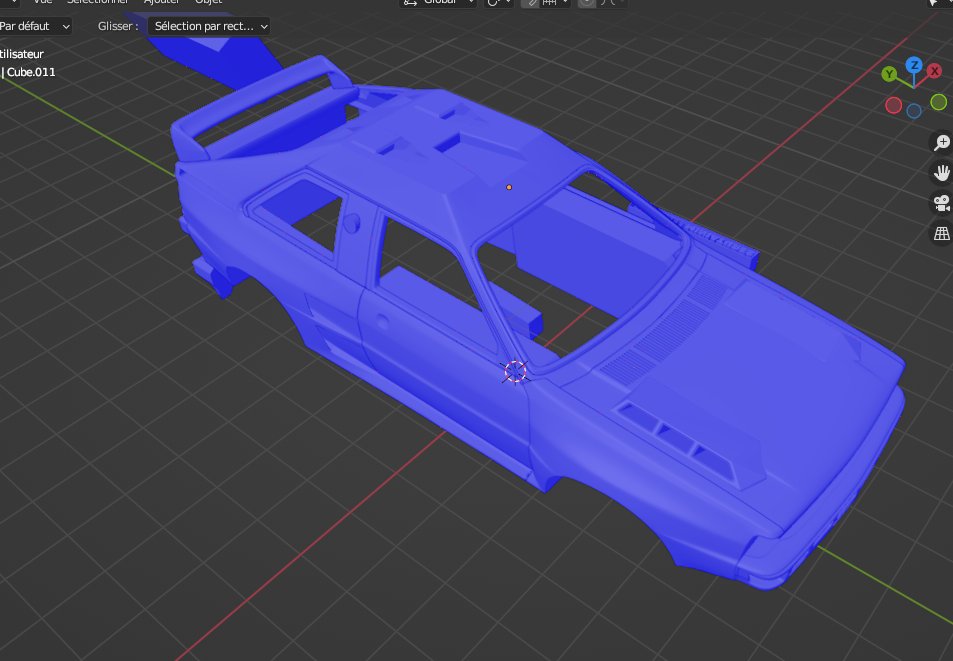Open the 'Par défaut' orientation dropdown
Image resolution: width=953 pixels, height=661 pixels.
click(35, 25)
